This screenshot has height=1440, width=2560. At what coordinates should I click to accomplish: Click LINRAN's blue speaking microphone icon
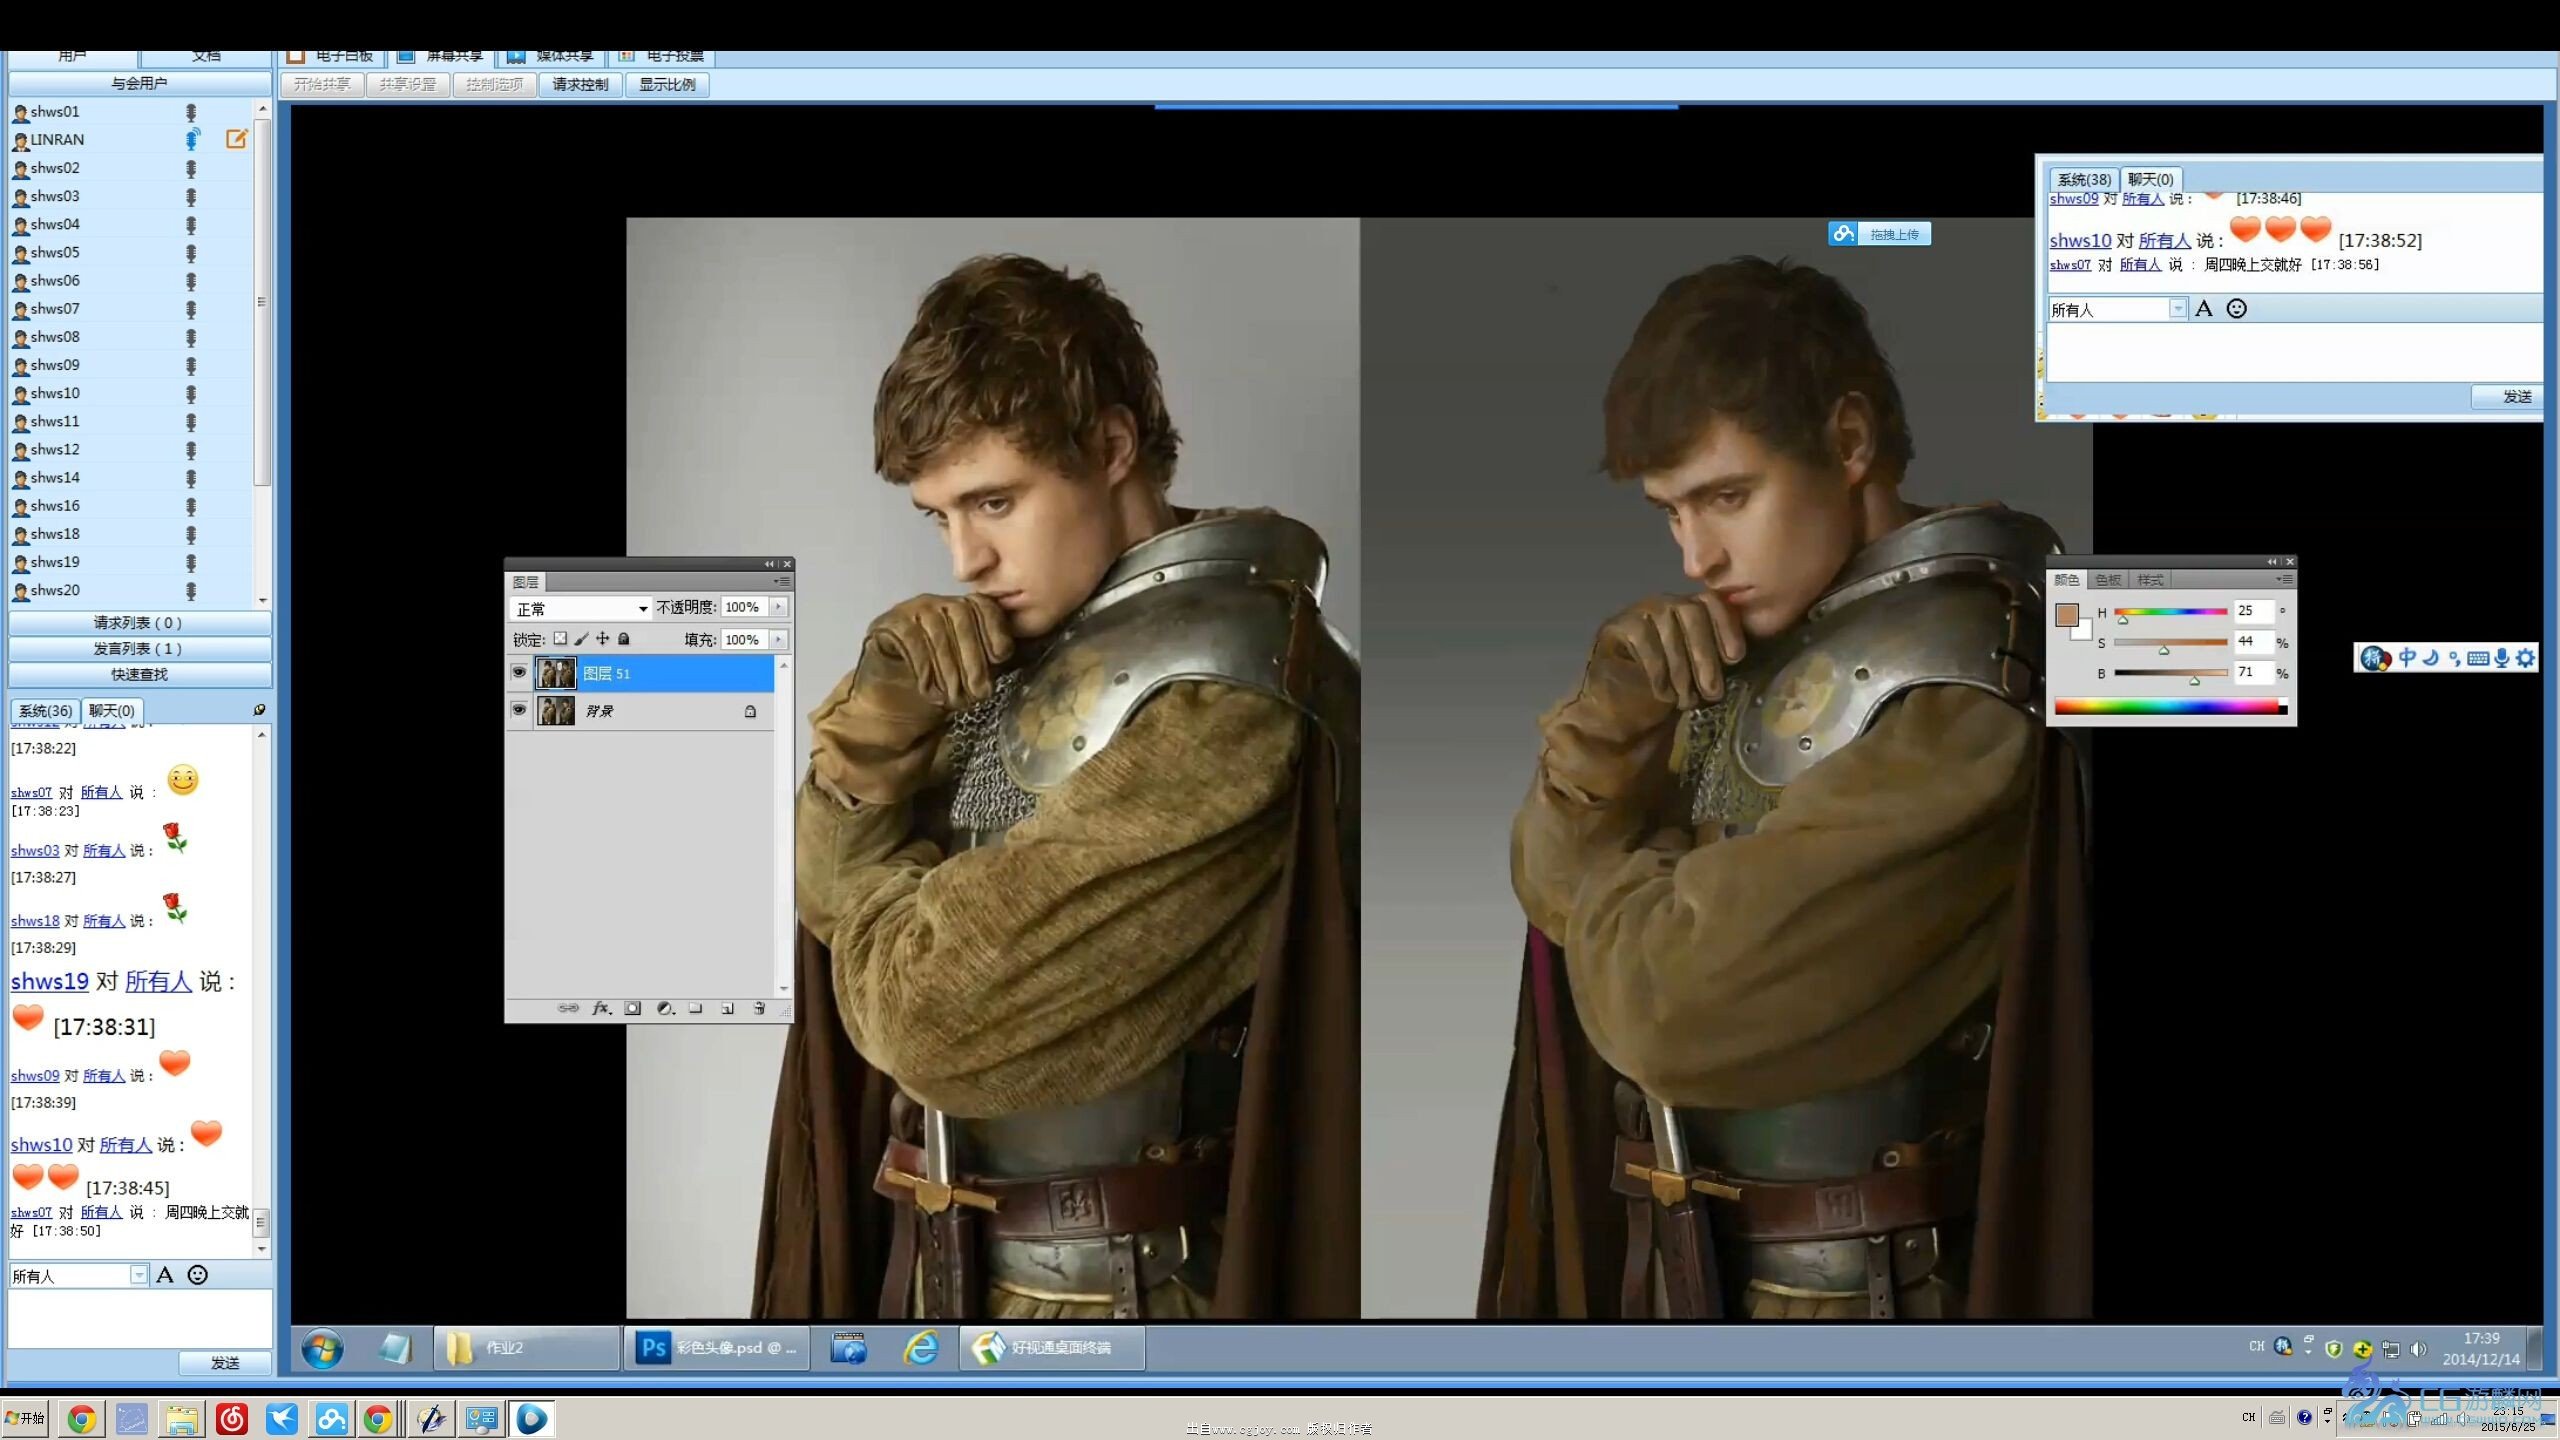(x=192, y=139)
